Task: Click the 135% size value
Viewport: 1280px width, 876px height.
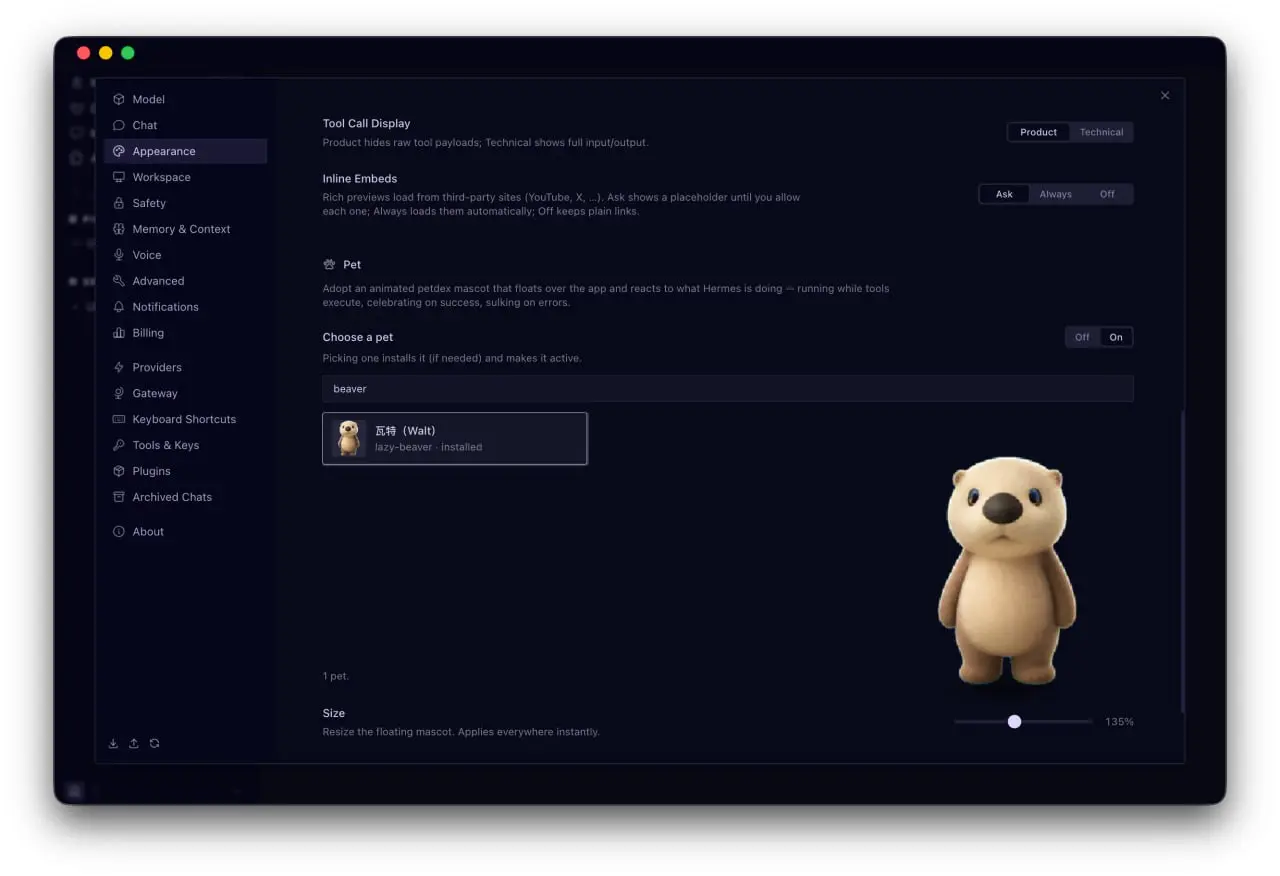Action: (1119, 721)
